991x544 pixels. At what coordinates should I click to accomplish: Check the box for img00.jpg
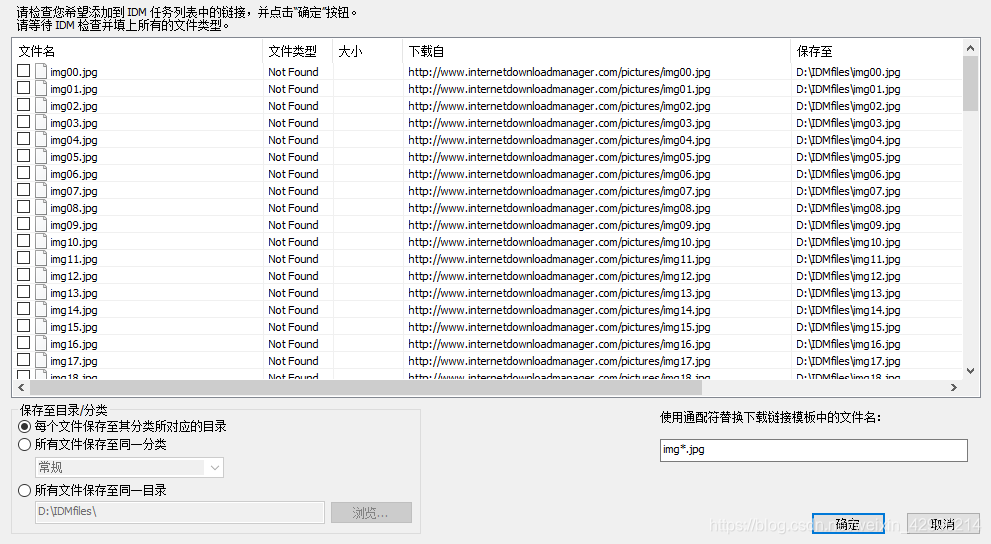(x=23, y=71)
